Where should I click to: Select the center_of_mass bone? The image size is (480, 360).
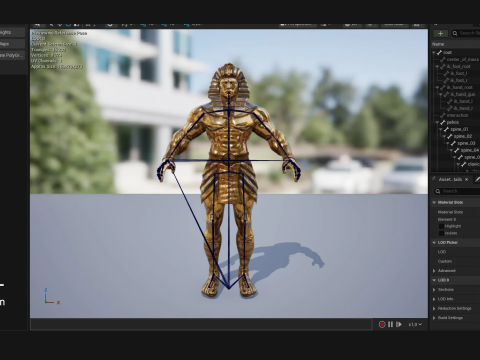463,59
